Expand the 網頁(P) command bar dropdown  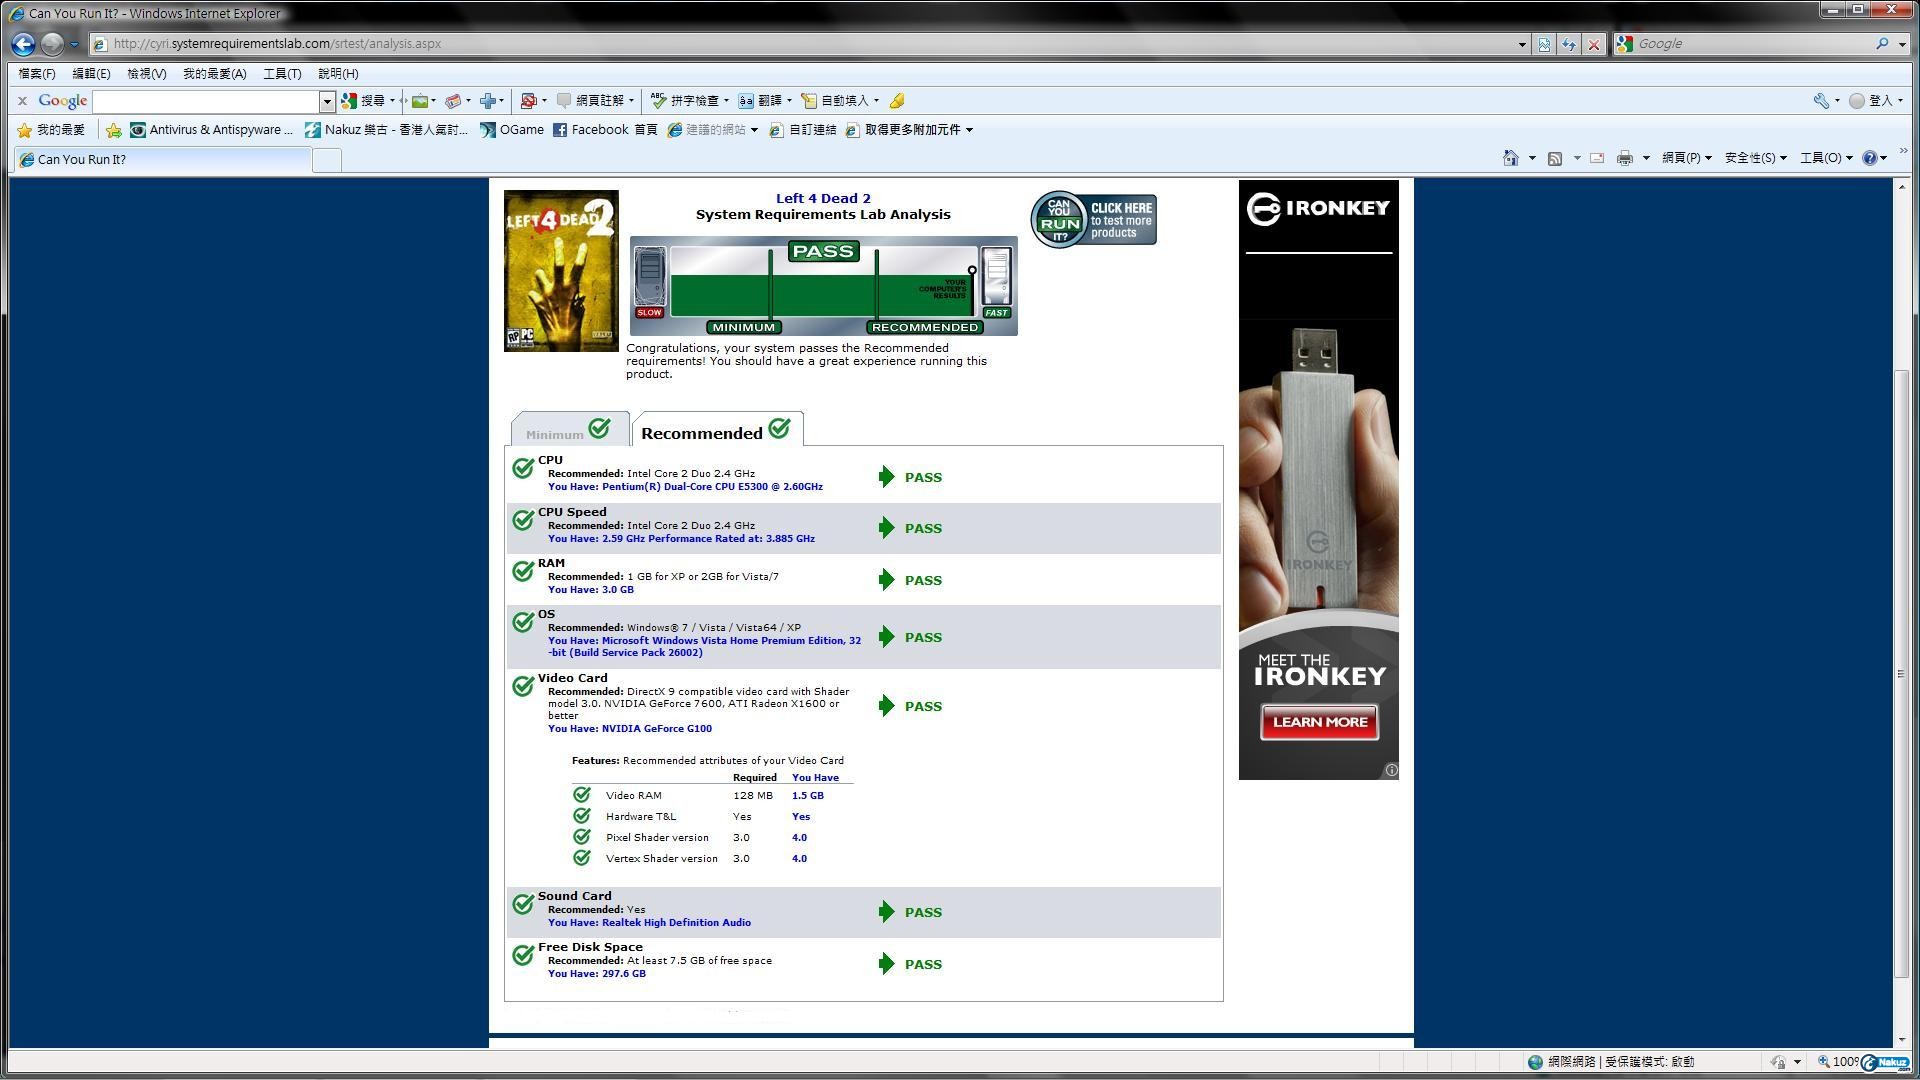1686,158
